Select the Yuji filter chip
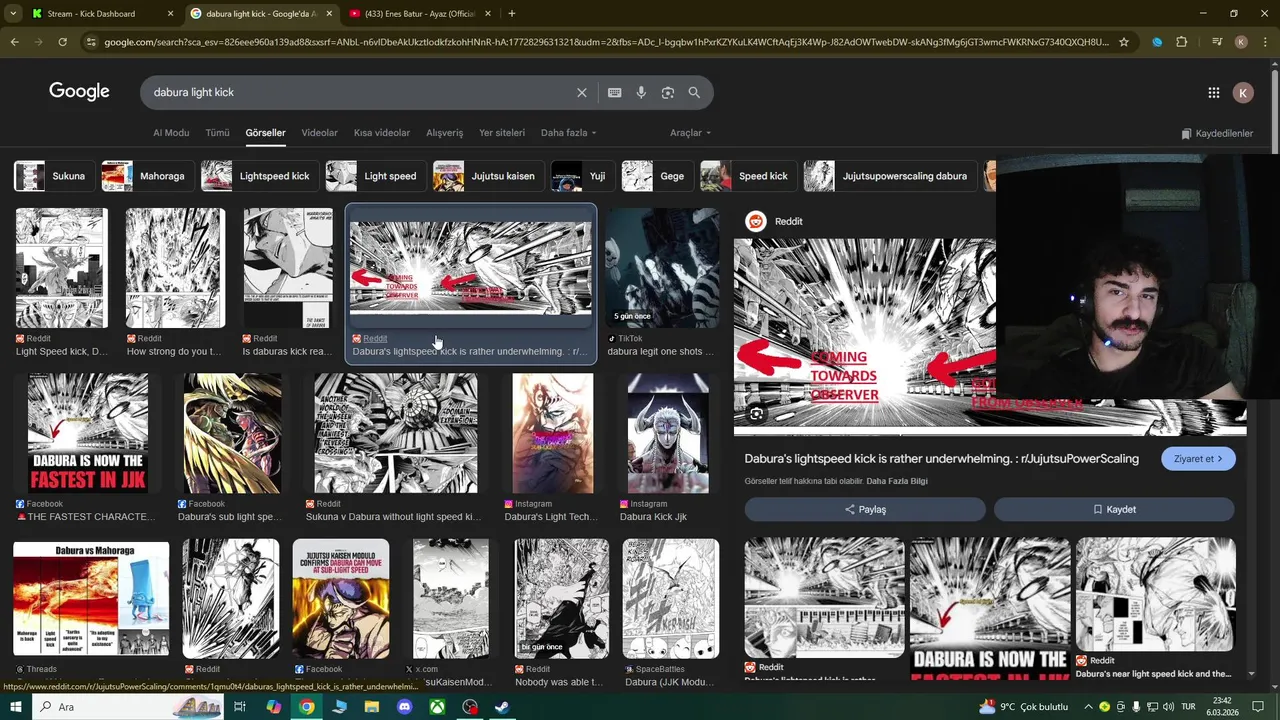Screen dimensions: 1280x720 (x=582, y=176)
